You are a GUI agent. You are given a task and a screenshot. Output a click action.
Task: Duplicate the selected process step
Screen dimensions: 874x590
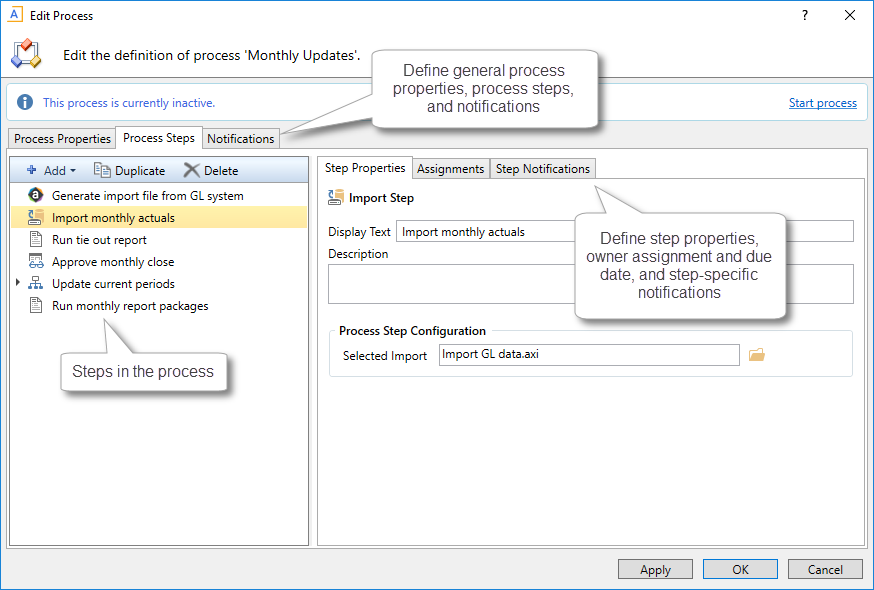[x=129, y=171]
